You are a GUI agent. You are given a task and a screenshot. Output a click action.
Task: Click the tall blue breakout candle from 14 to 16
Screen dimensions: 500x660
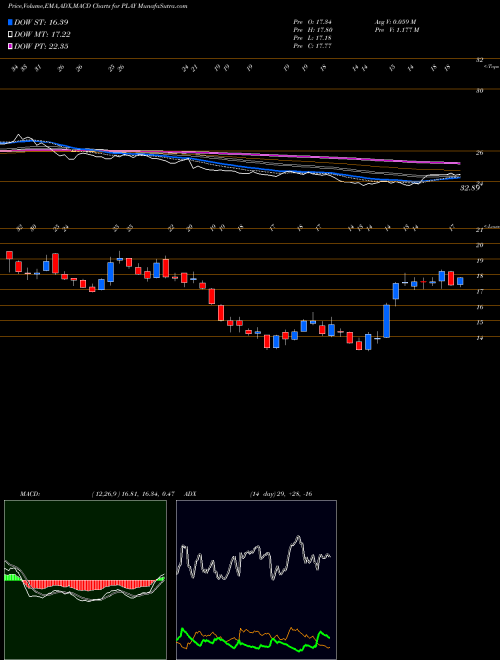tap(387, 321)
